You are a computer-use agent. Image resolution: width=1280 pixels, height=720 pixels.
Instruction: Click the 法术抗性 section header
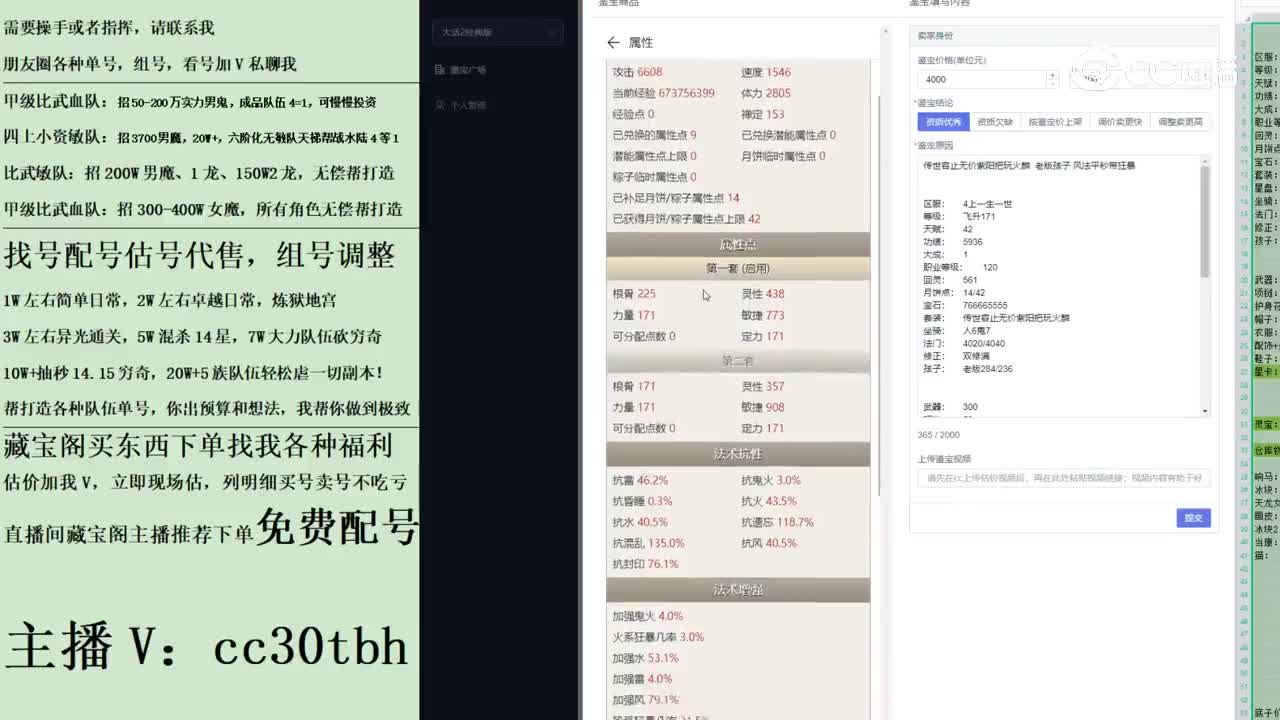pos(738,454)
